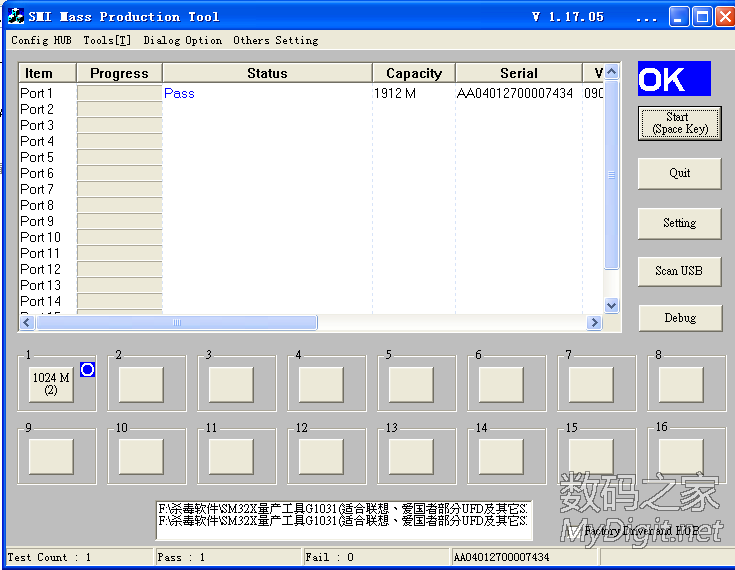Click the Scan USB button
The height and width of the screenshot is (570, 735).
point(679,271)
